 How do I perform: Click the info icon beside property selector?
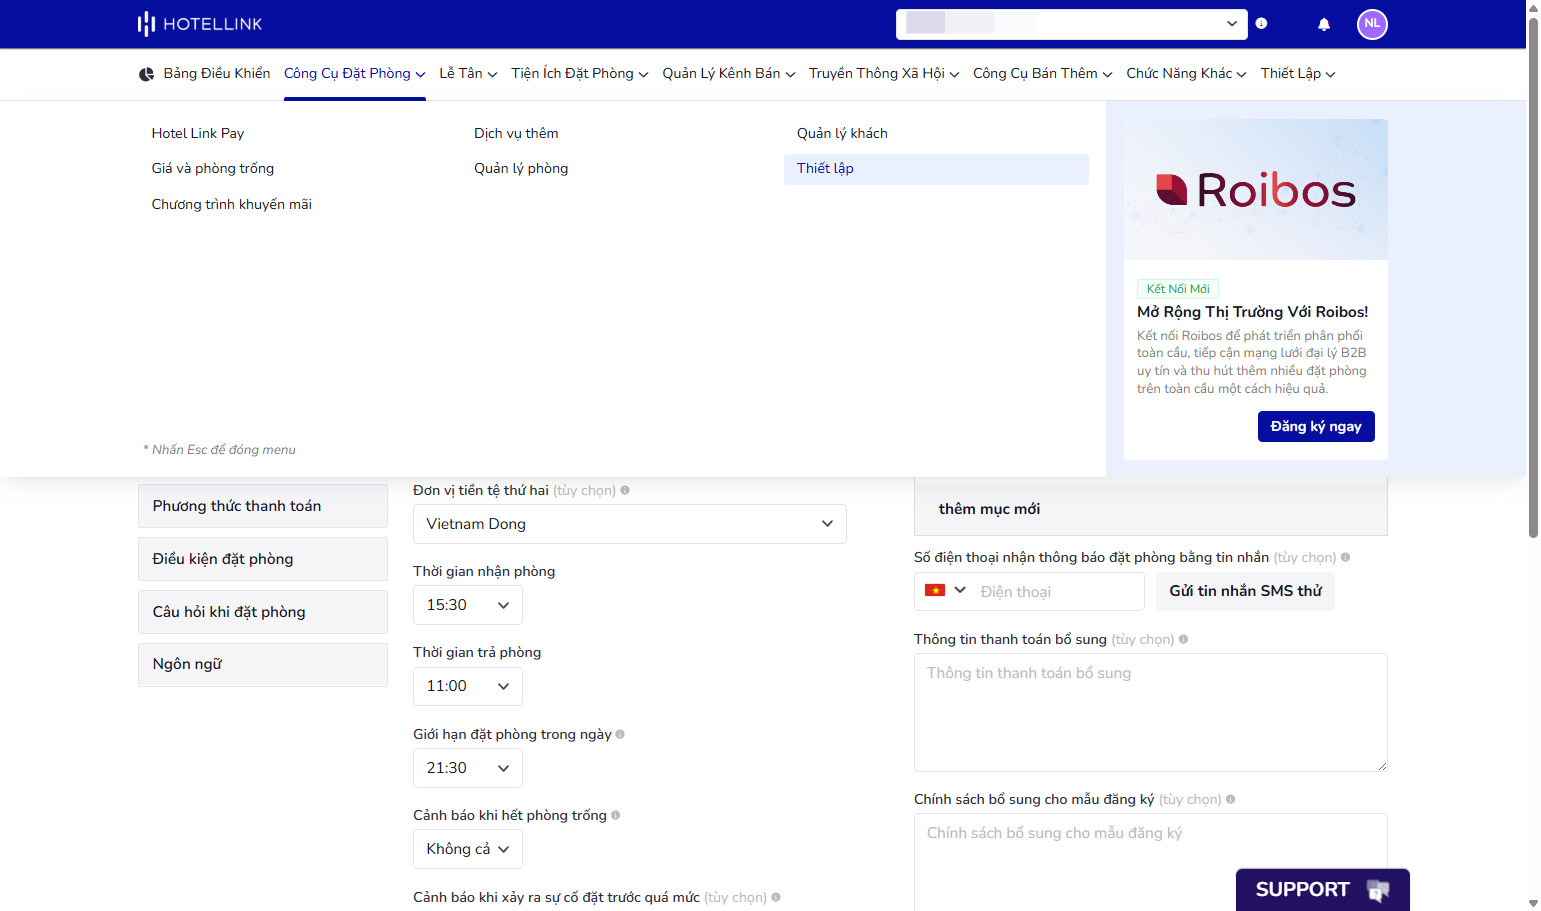click(x=1261, y=24)
